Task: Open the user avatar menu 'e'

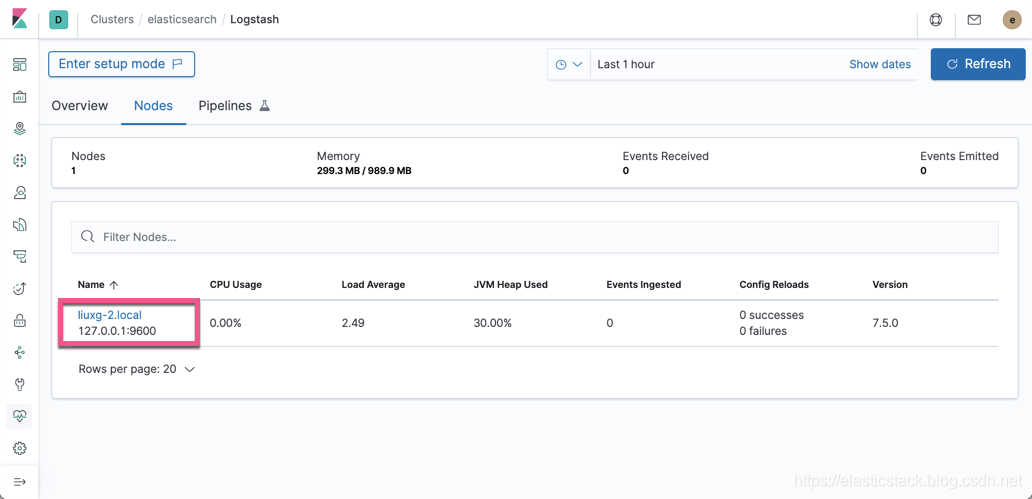Action: pyautogui.click(x=1012, y=20)
